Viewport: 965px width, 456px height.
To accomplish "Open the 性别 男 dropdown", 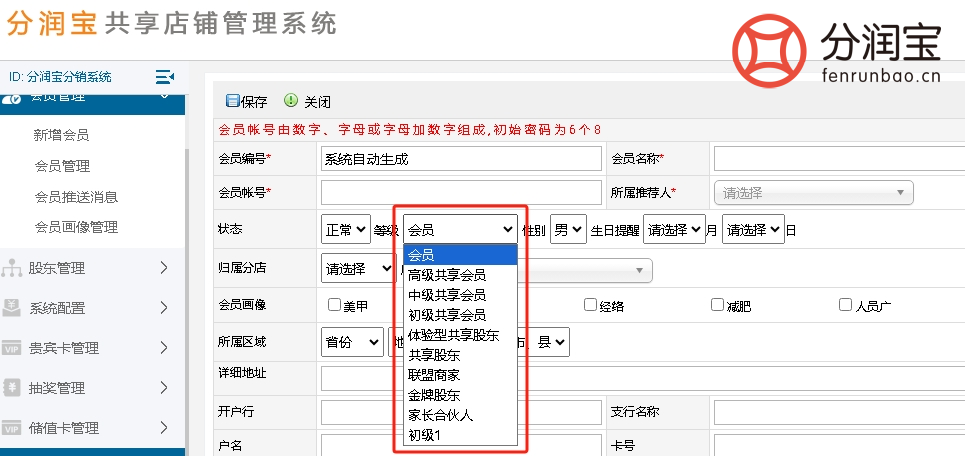I will [x=568, y=230].
